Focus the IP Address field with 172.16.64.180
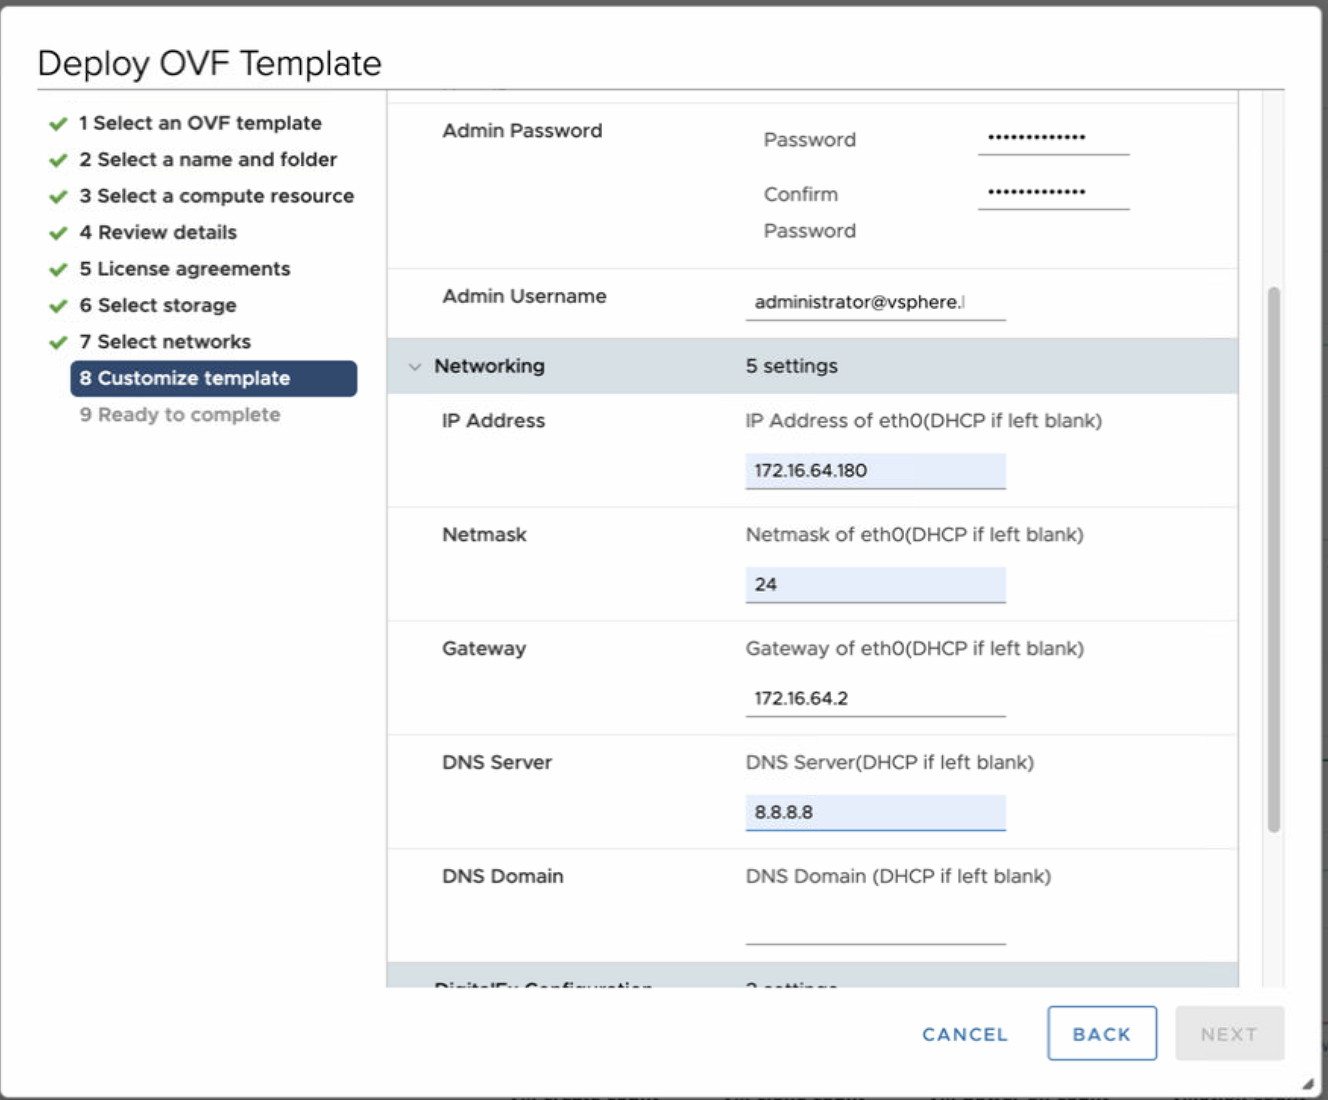1328x1100 pixels. coord(875,471)
